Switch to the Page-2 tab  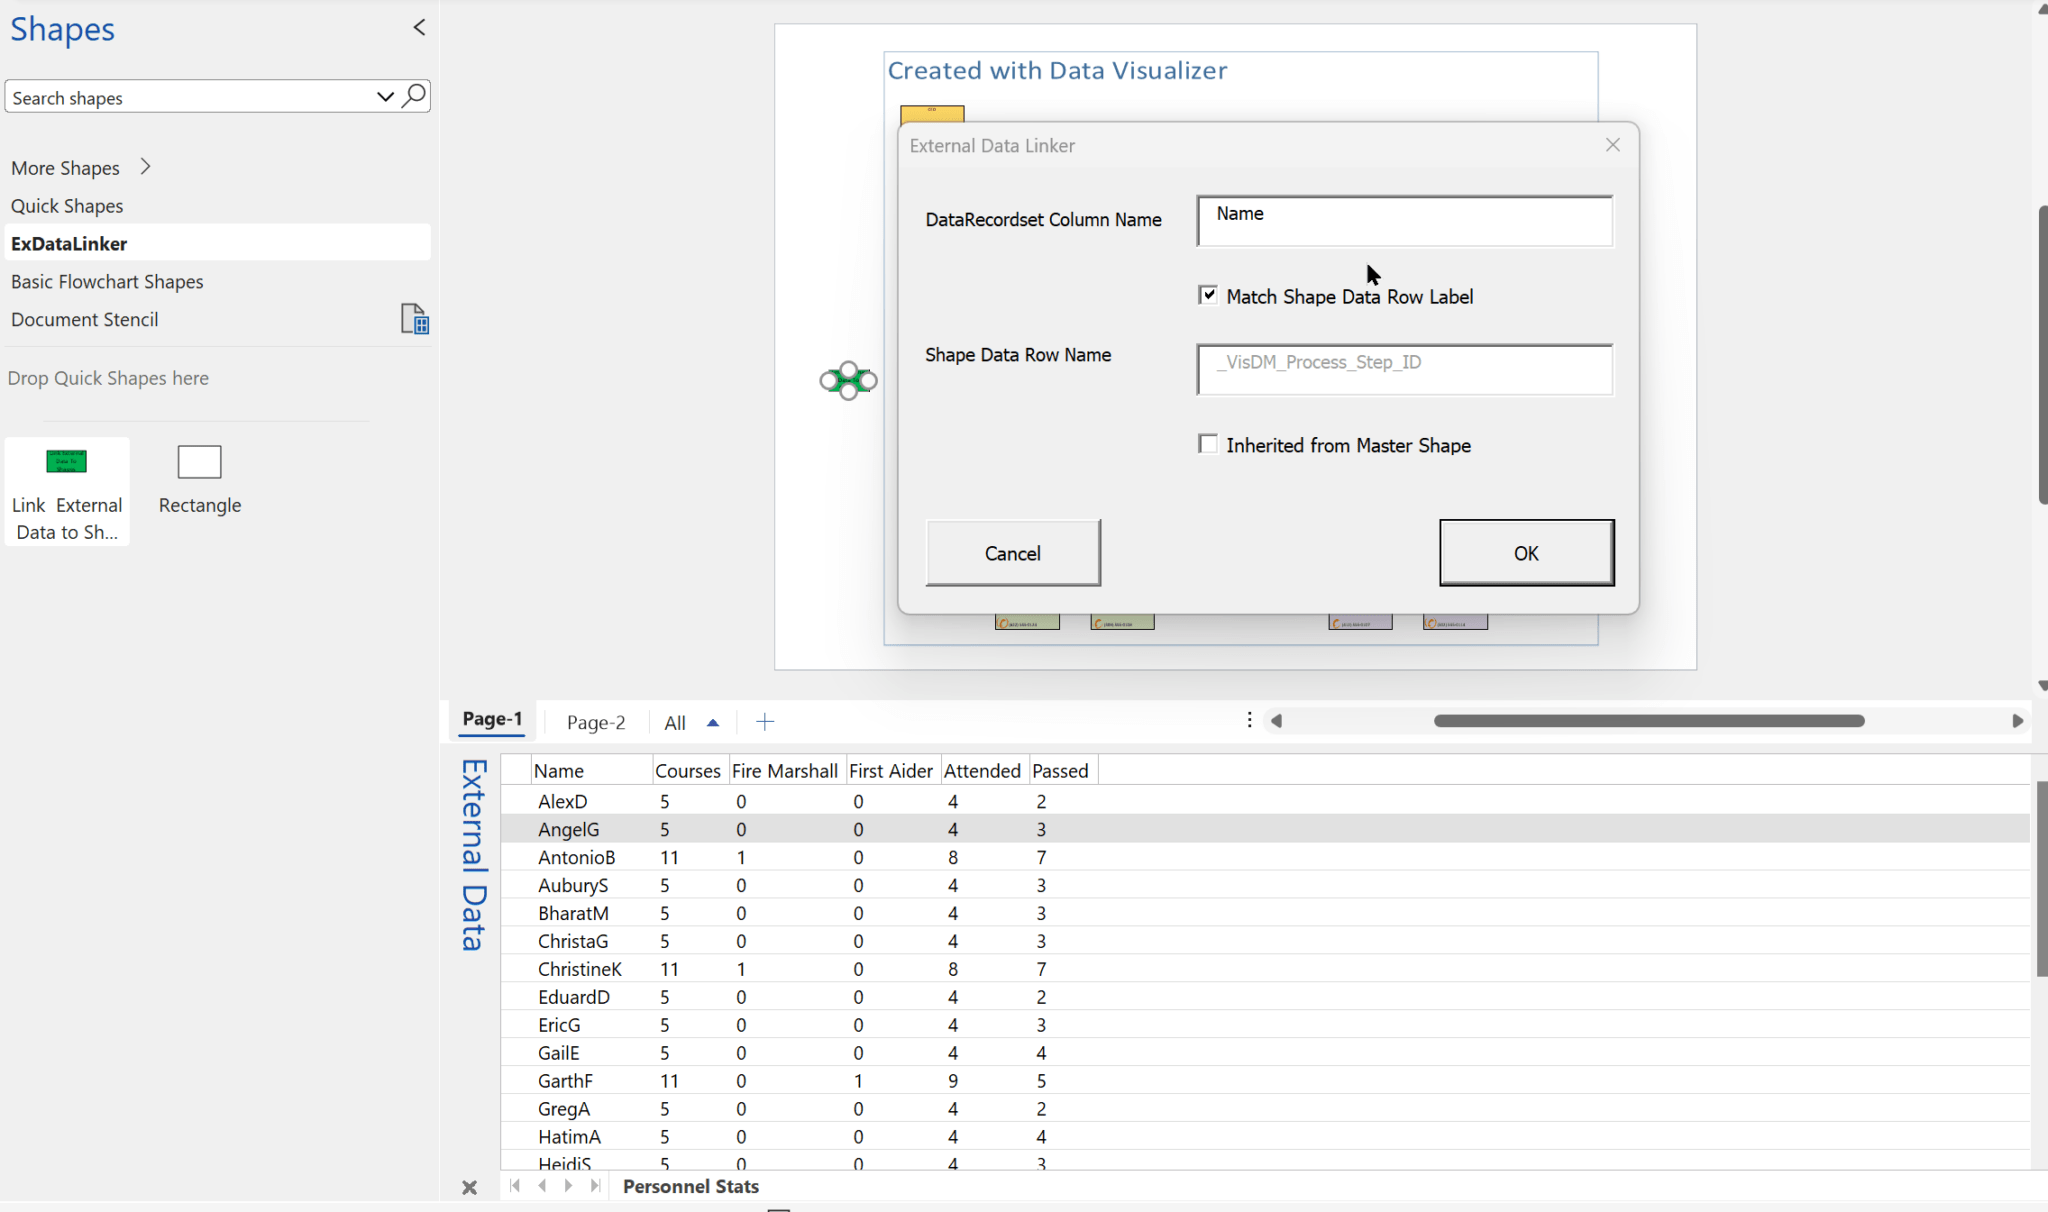[x=596, y=722]
